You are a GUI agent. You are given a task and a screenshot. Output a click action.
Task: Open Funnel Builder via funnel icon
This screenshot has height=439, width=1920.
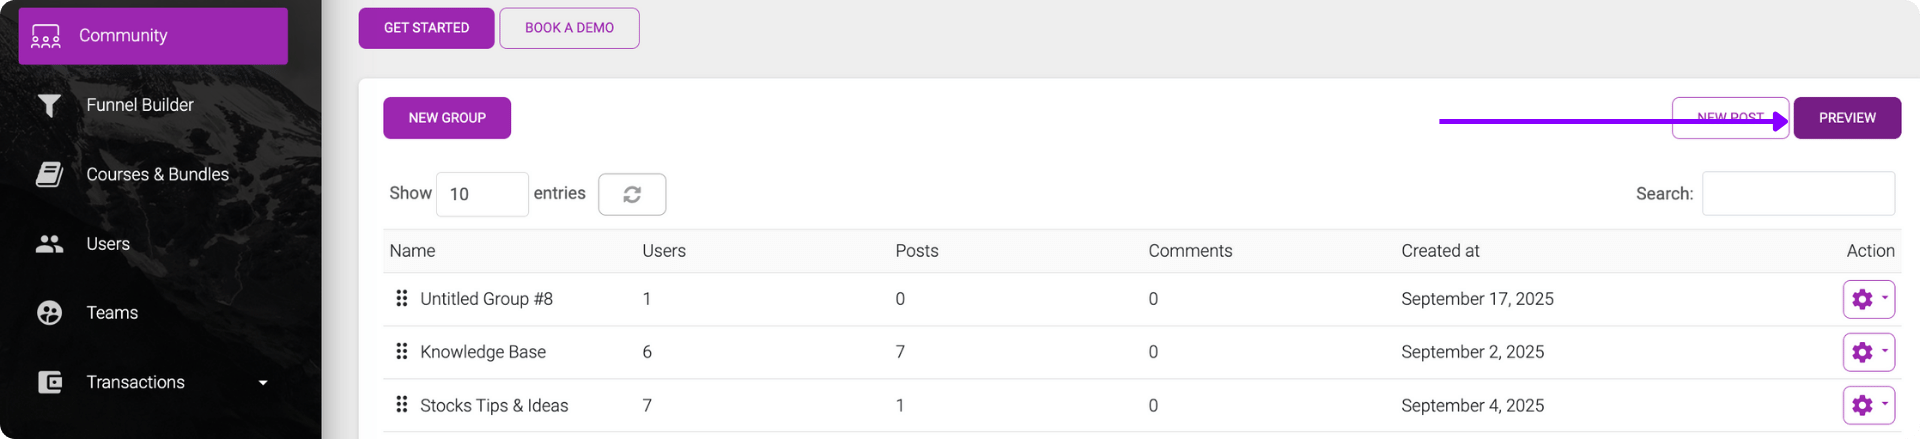[x=49, y=105]
